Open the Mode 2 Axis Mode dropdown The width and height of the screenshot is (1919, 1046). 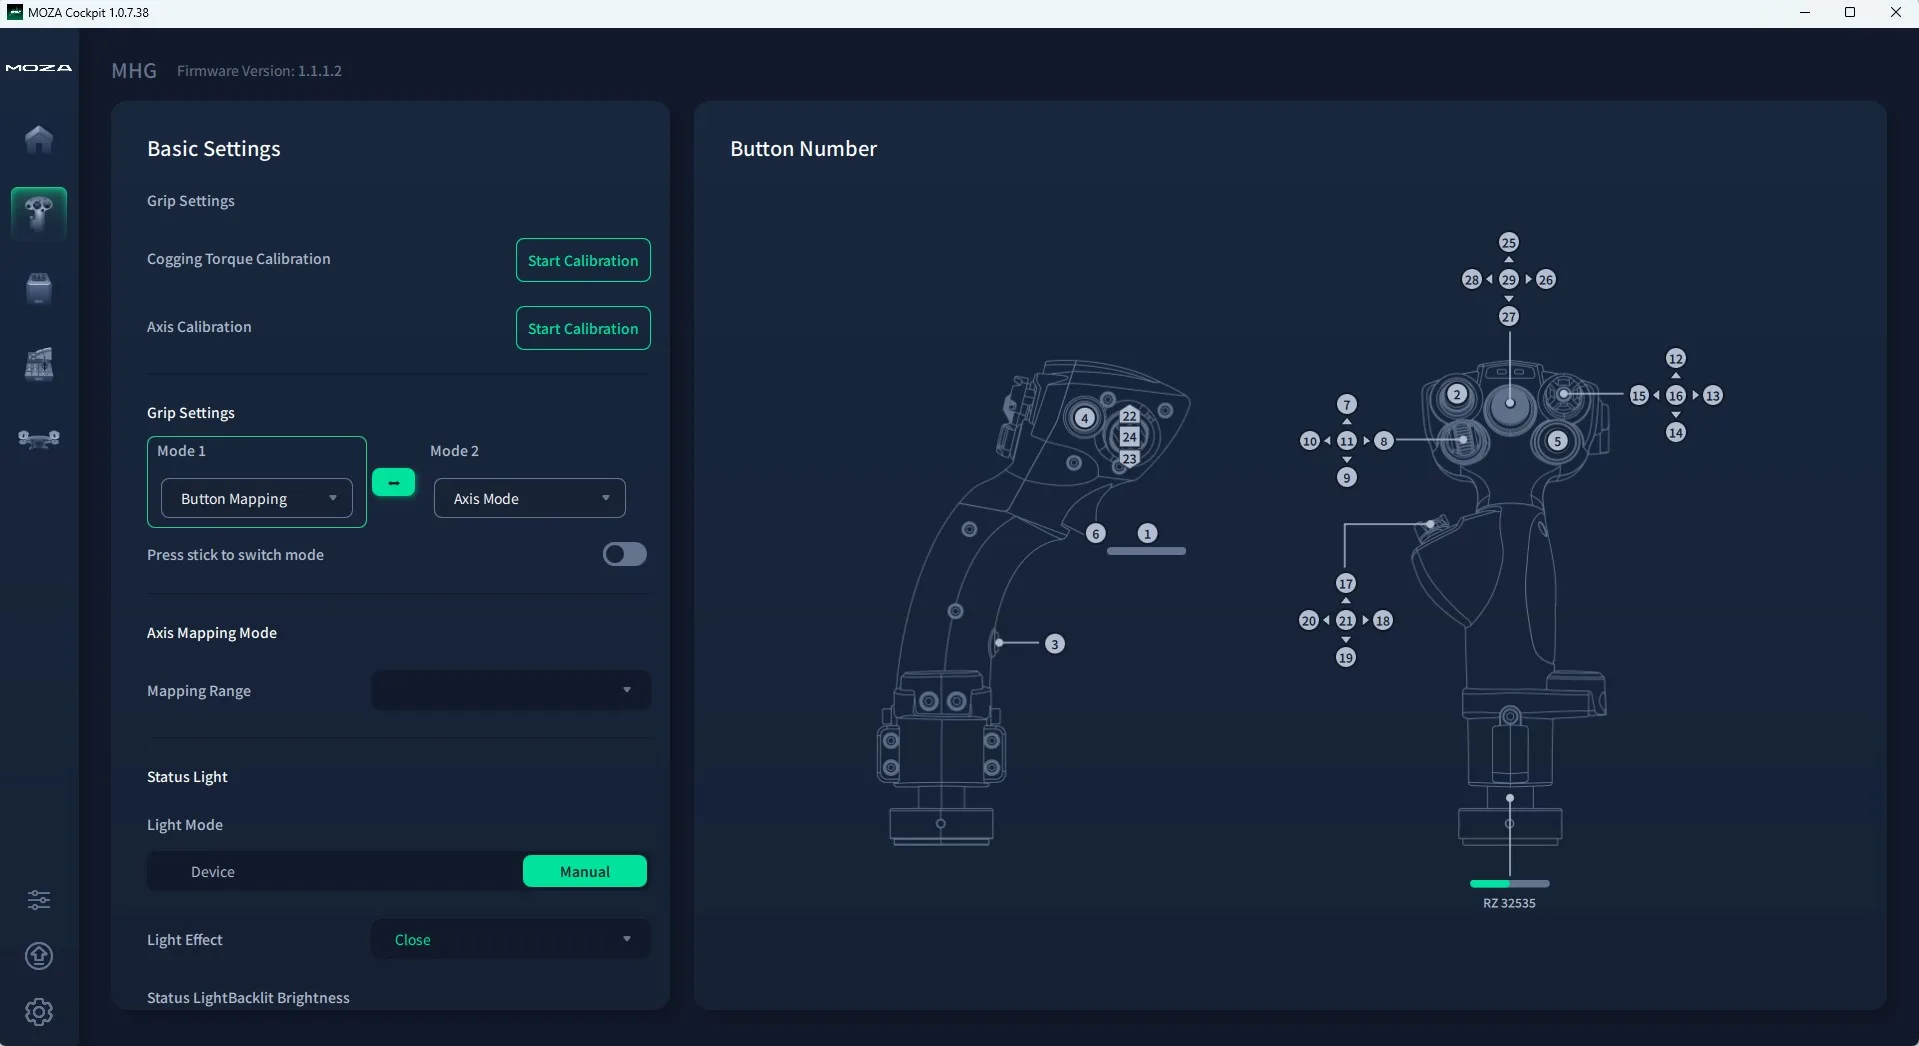(x=530, y=498)
